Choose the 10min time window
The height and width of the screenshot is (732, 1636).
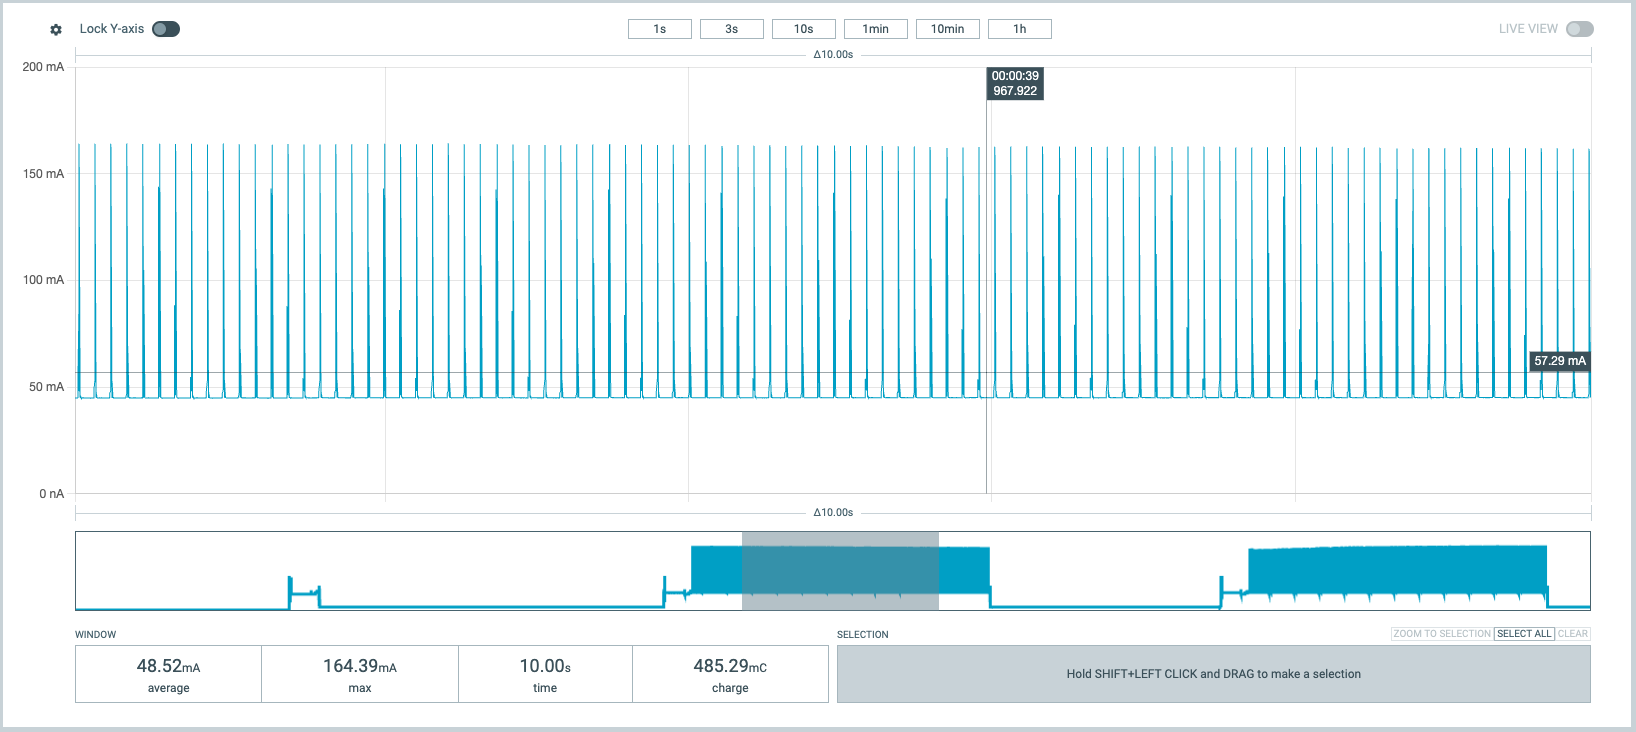tap(947, 29)
